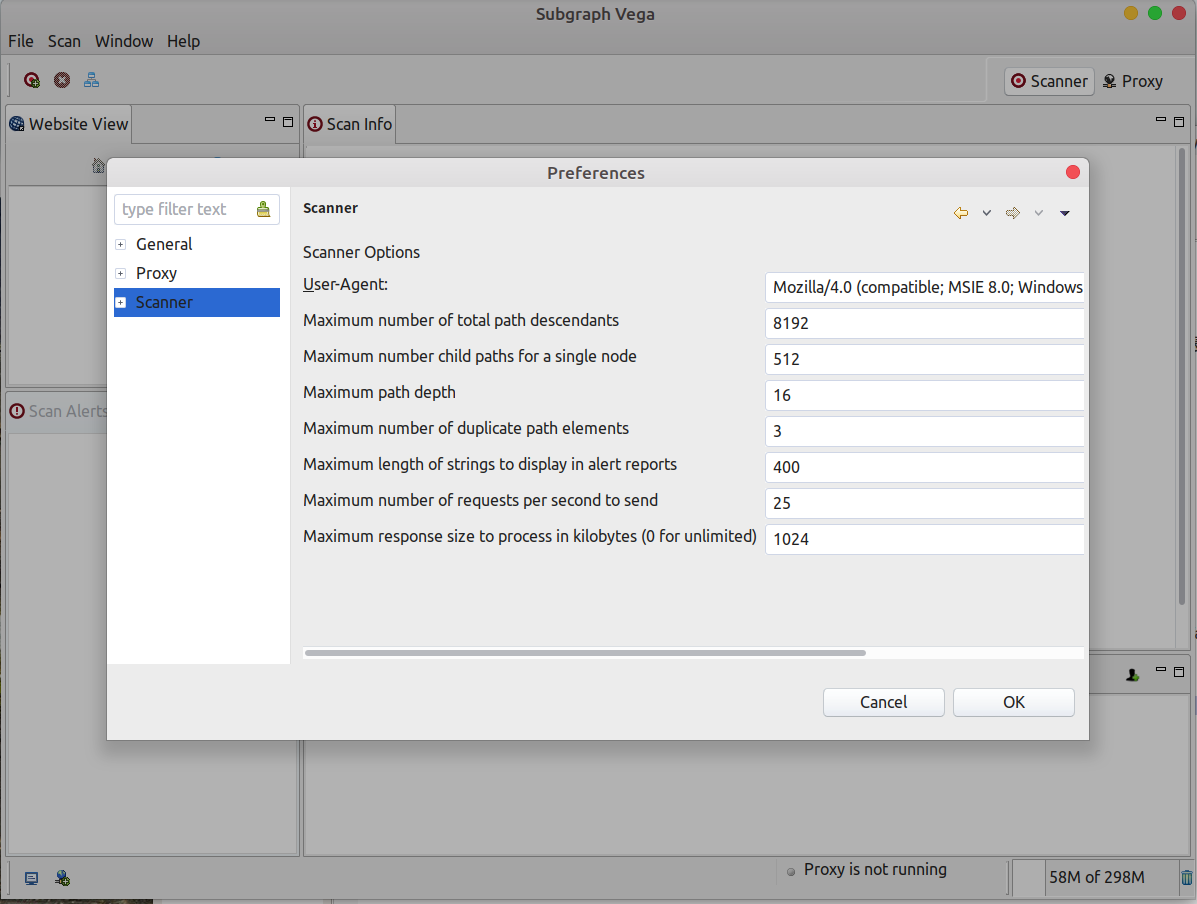Click the green window maximize button
Viewport: 1197px width, 904px height.
coord(1155,13)
